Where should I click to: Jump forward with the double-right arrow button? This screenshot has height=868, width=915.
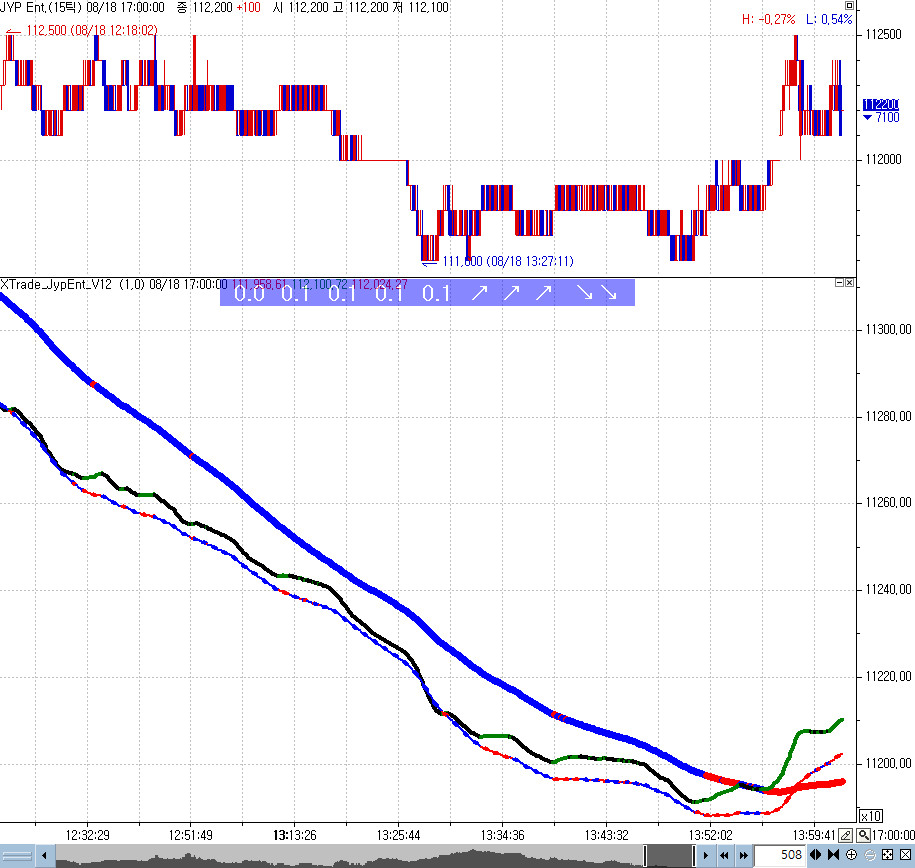[743, 855]
